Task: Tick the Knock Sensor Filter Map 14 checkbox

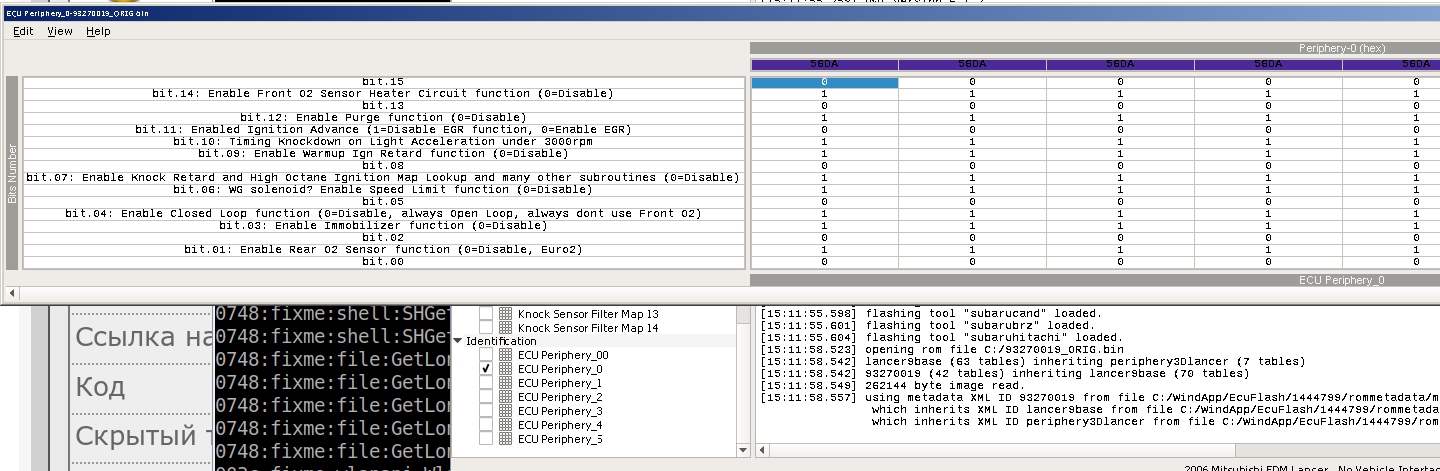Action: [486, 328]
